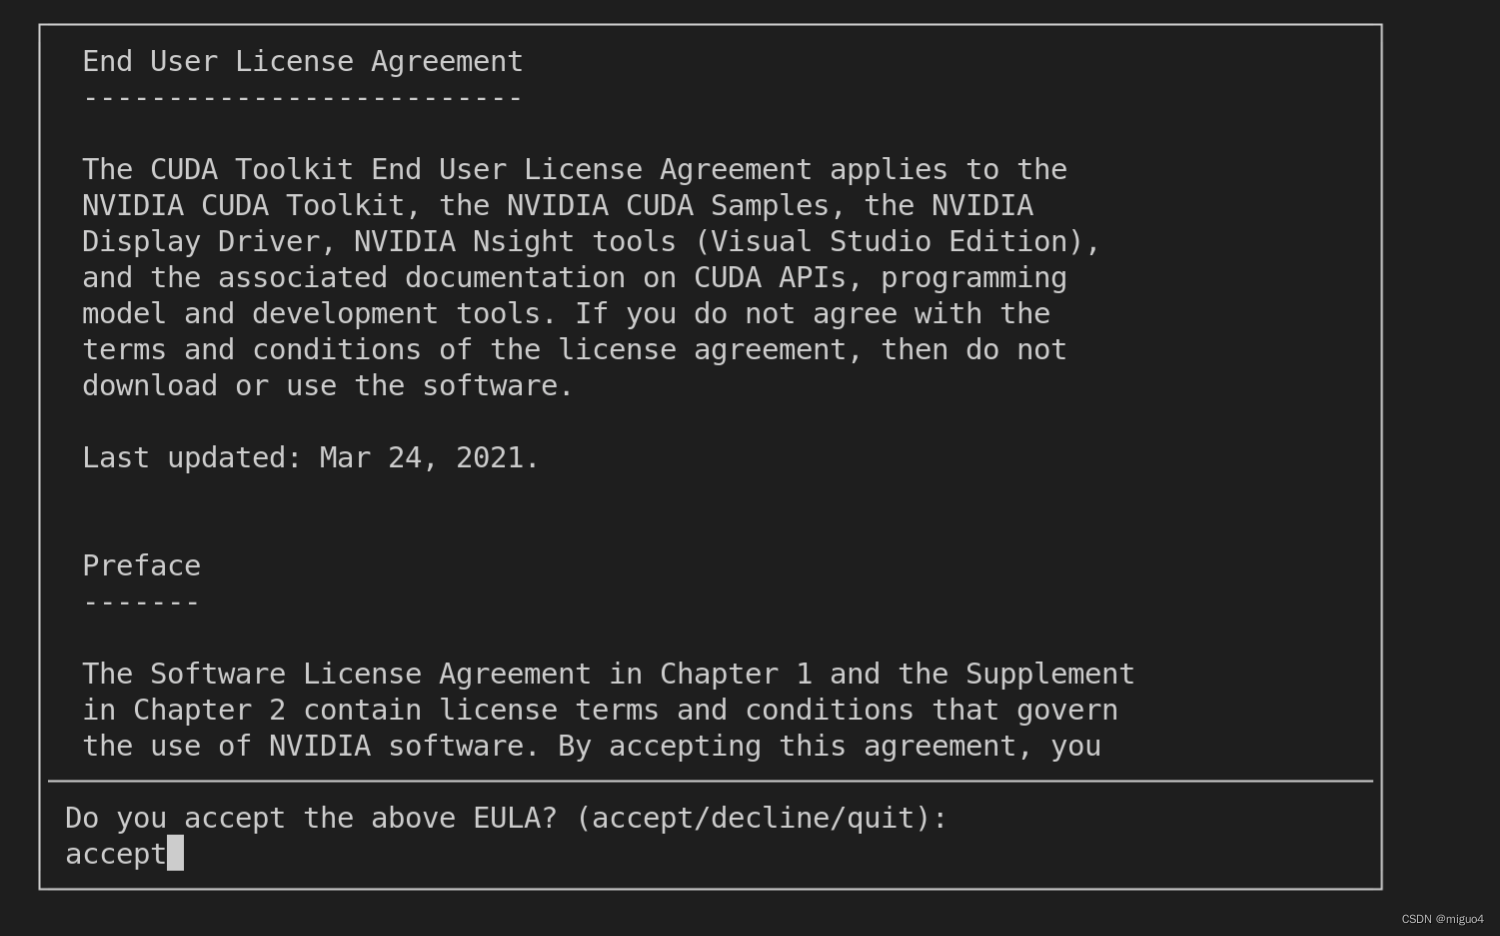Click the dashed underline beneath Preface
1500x936 pixels.
(141, 603)
